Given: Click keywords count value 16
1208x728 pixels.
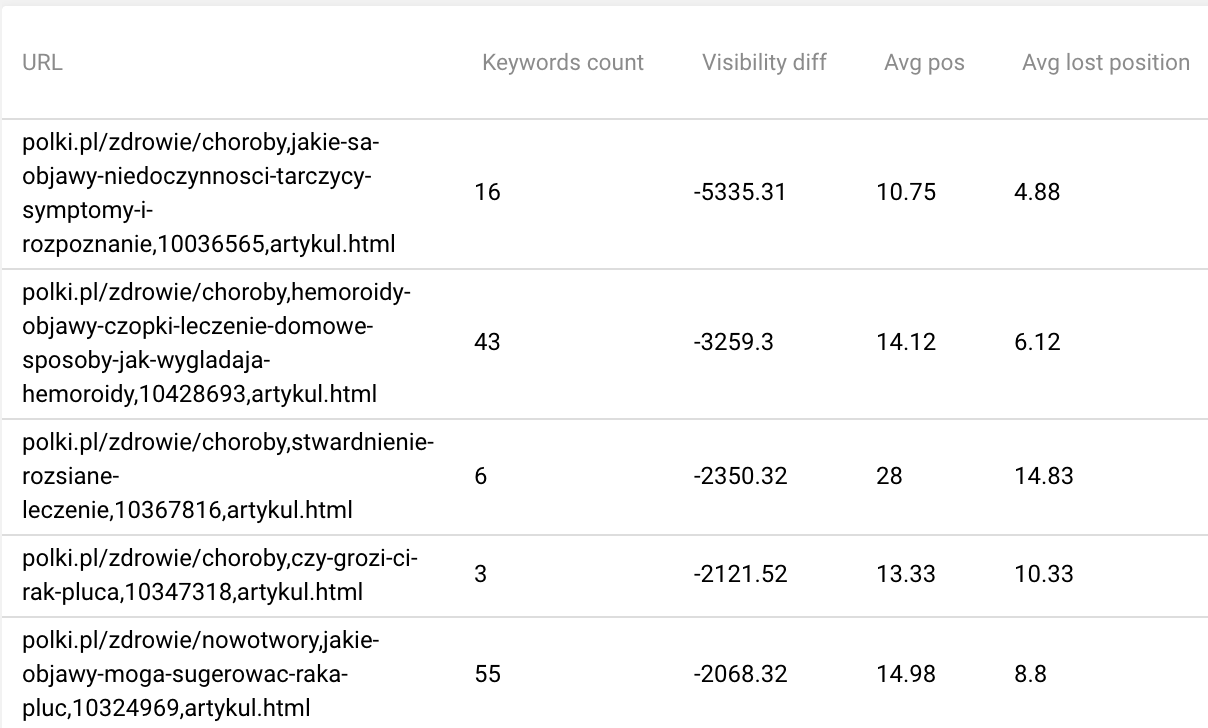Looking at the screenshot, I should pos(487,192).
